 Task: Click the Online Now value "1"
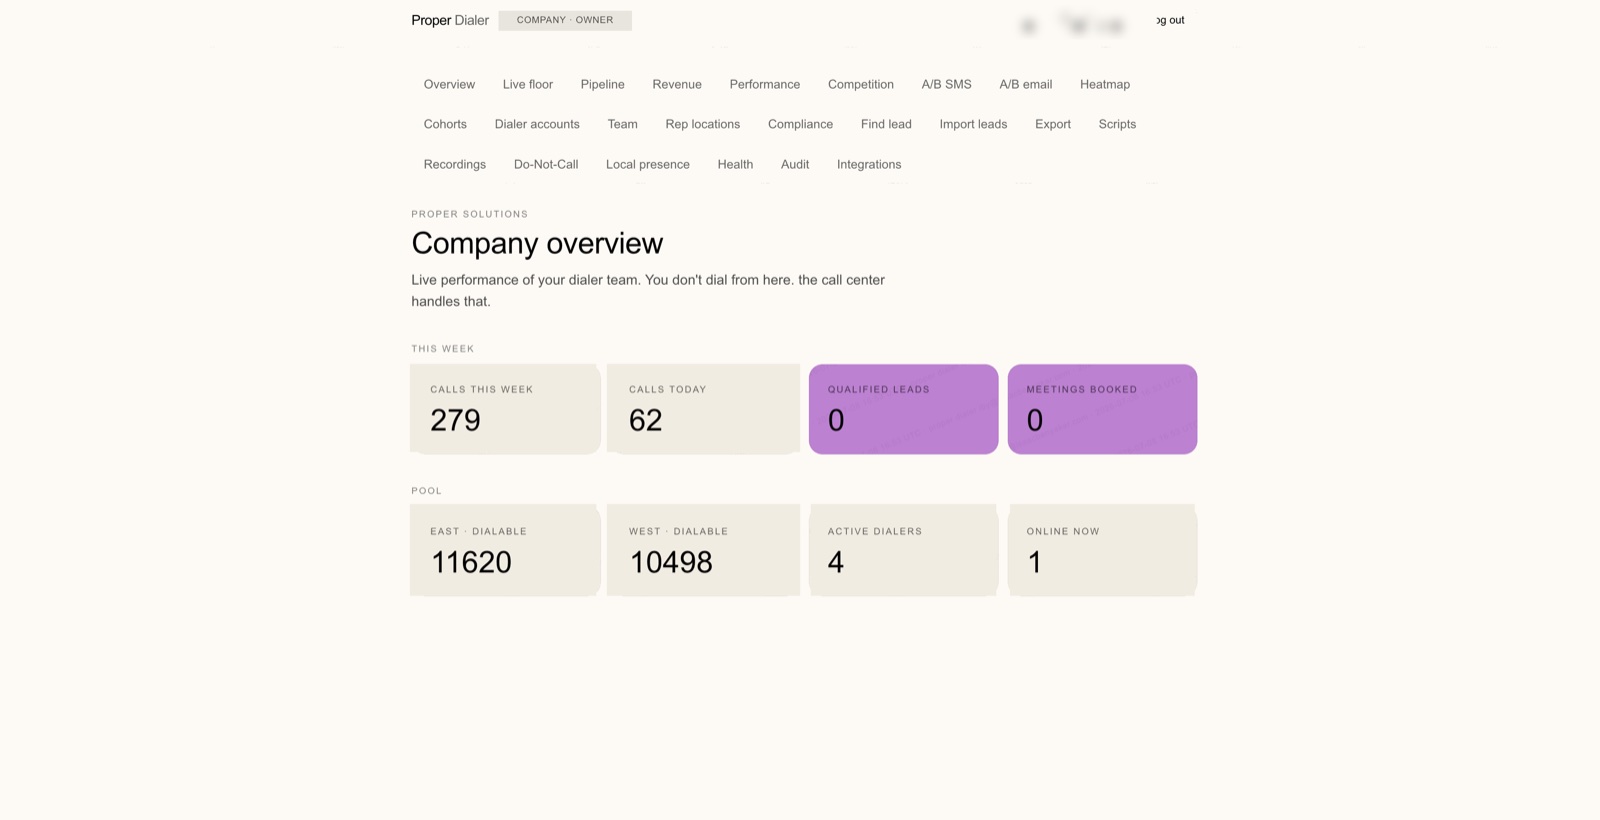[1035, 562]
